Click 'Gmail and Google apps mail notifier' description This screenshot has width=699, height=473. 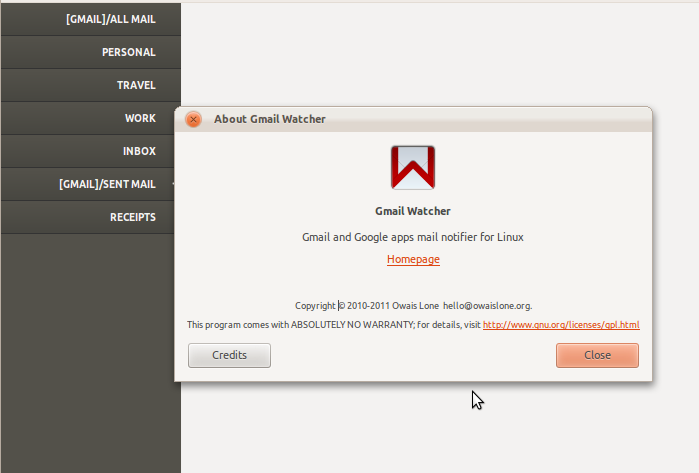413,237
